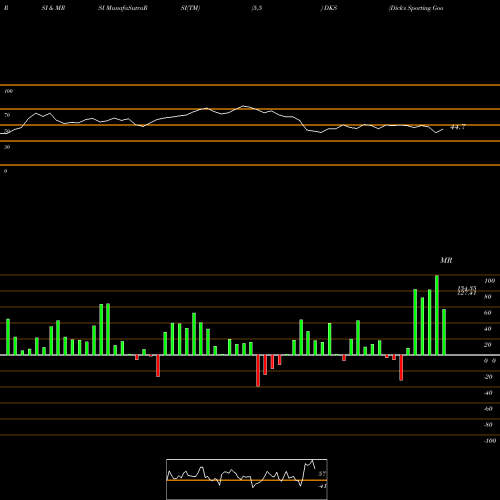Click the small thumbnail line chart at the bottom
This screenshot has width=500, height=500.
click(x=247, y=479)
